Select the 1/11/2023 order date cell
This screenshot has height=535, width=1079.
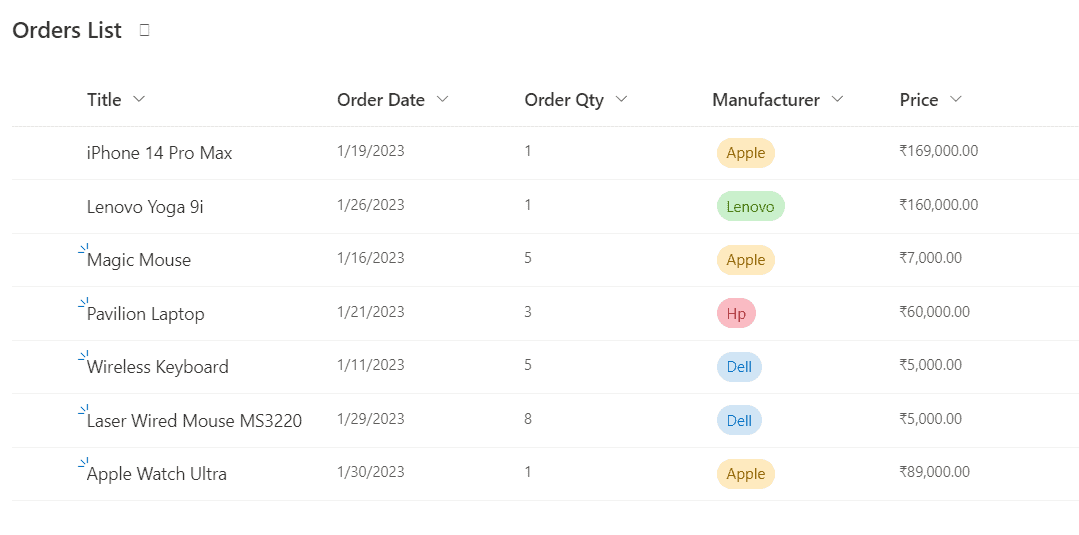[x=371, y=364]
